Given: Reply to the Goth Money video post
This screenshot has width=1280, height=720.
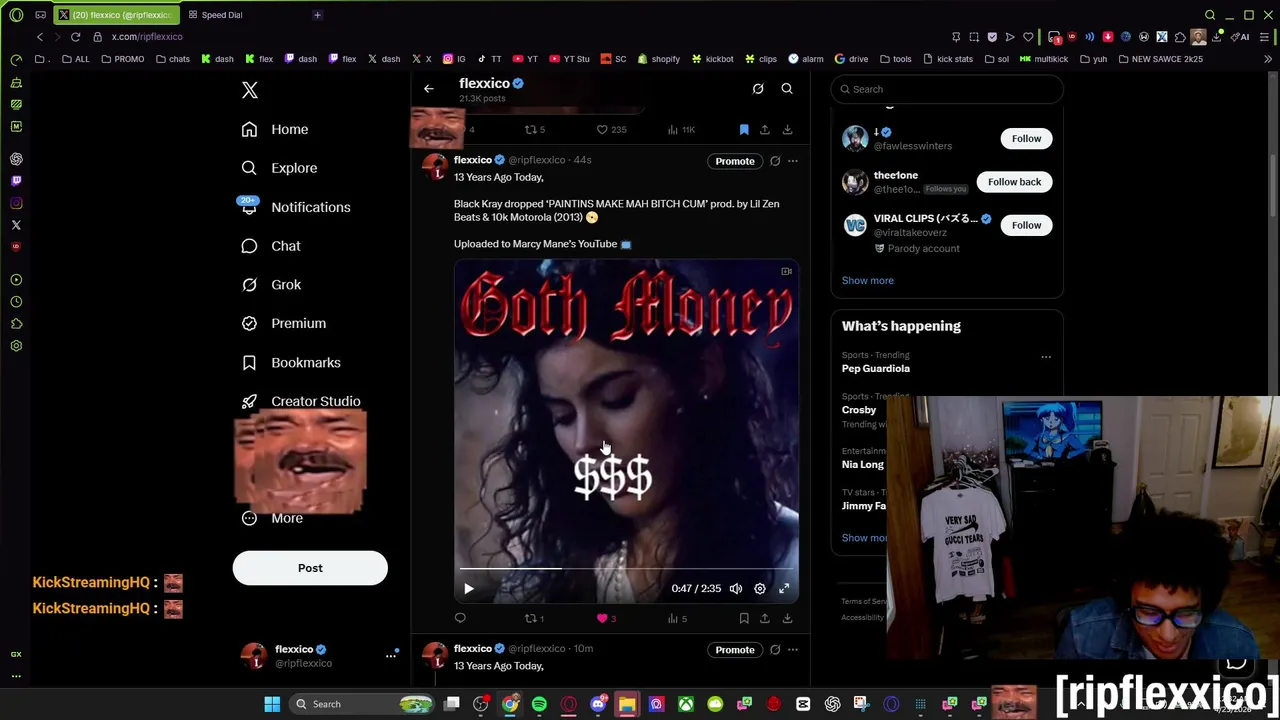Looking at the screenshot, I should 460,619.
